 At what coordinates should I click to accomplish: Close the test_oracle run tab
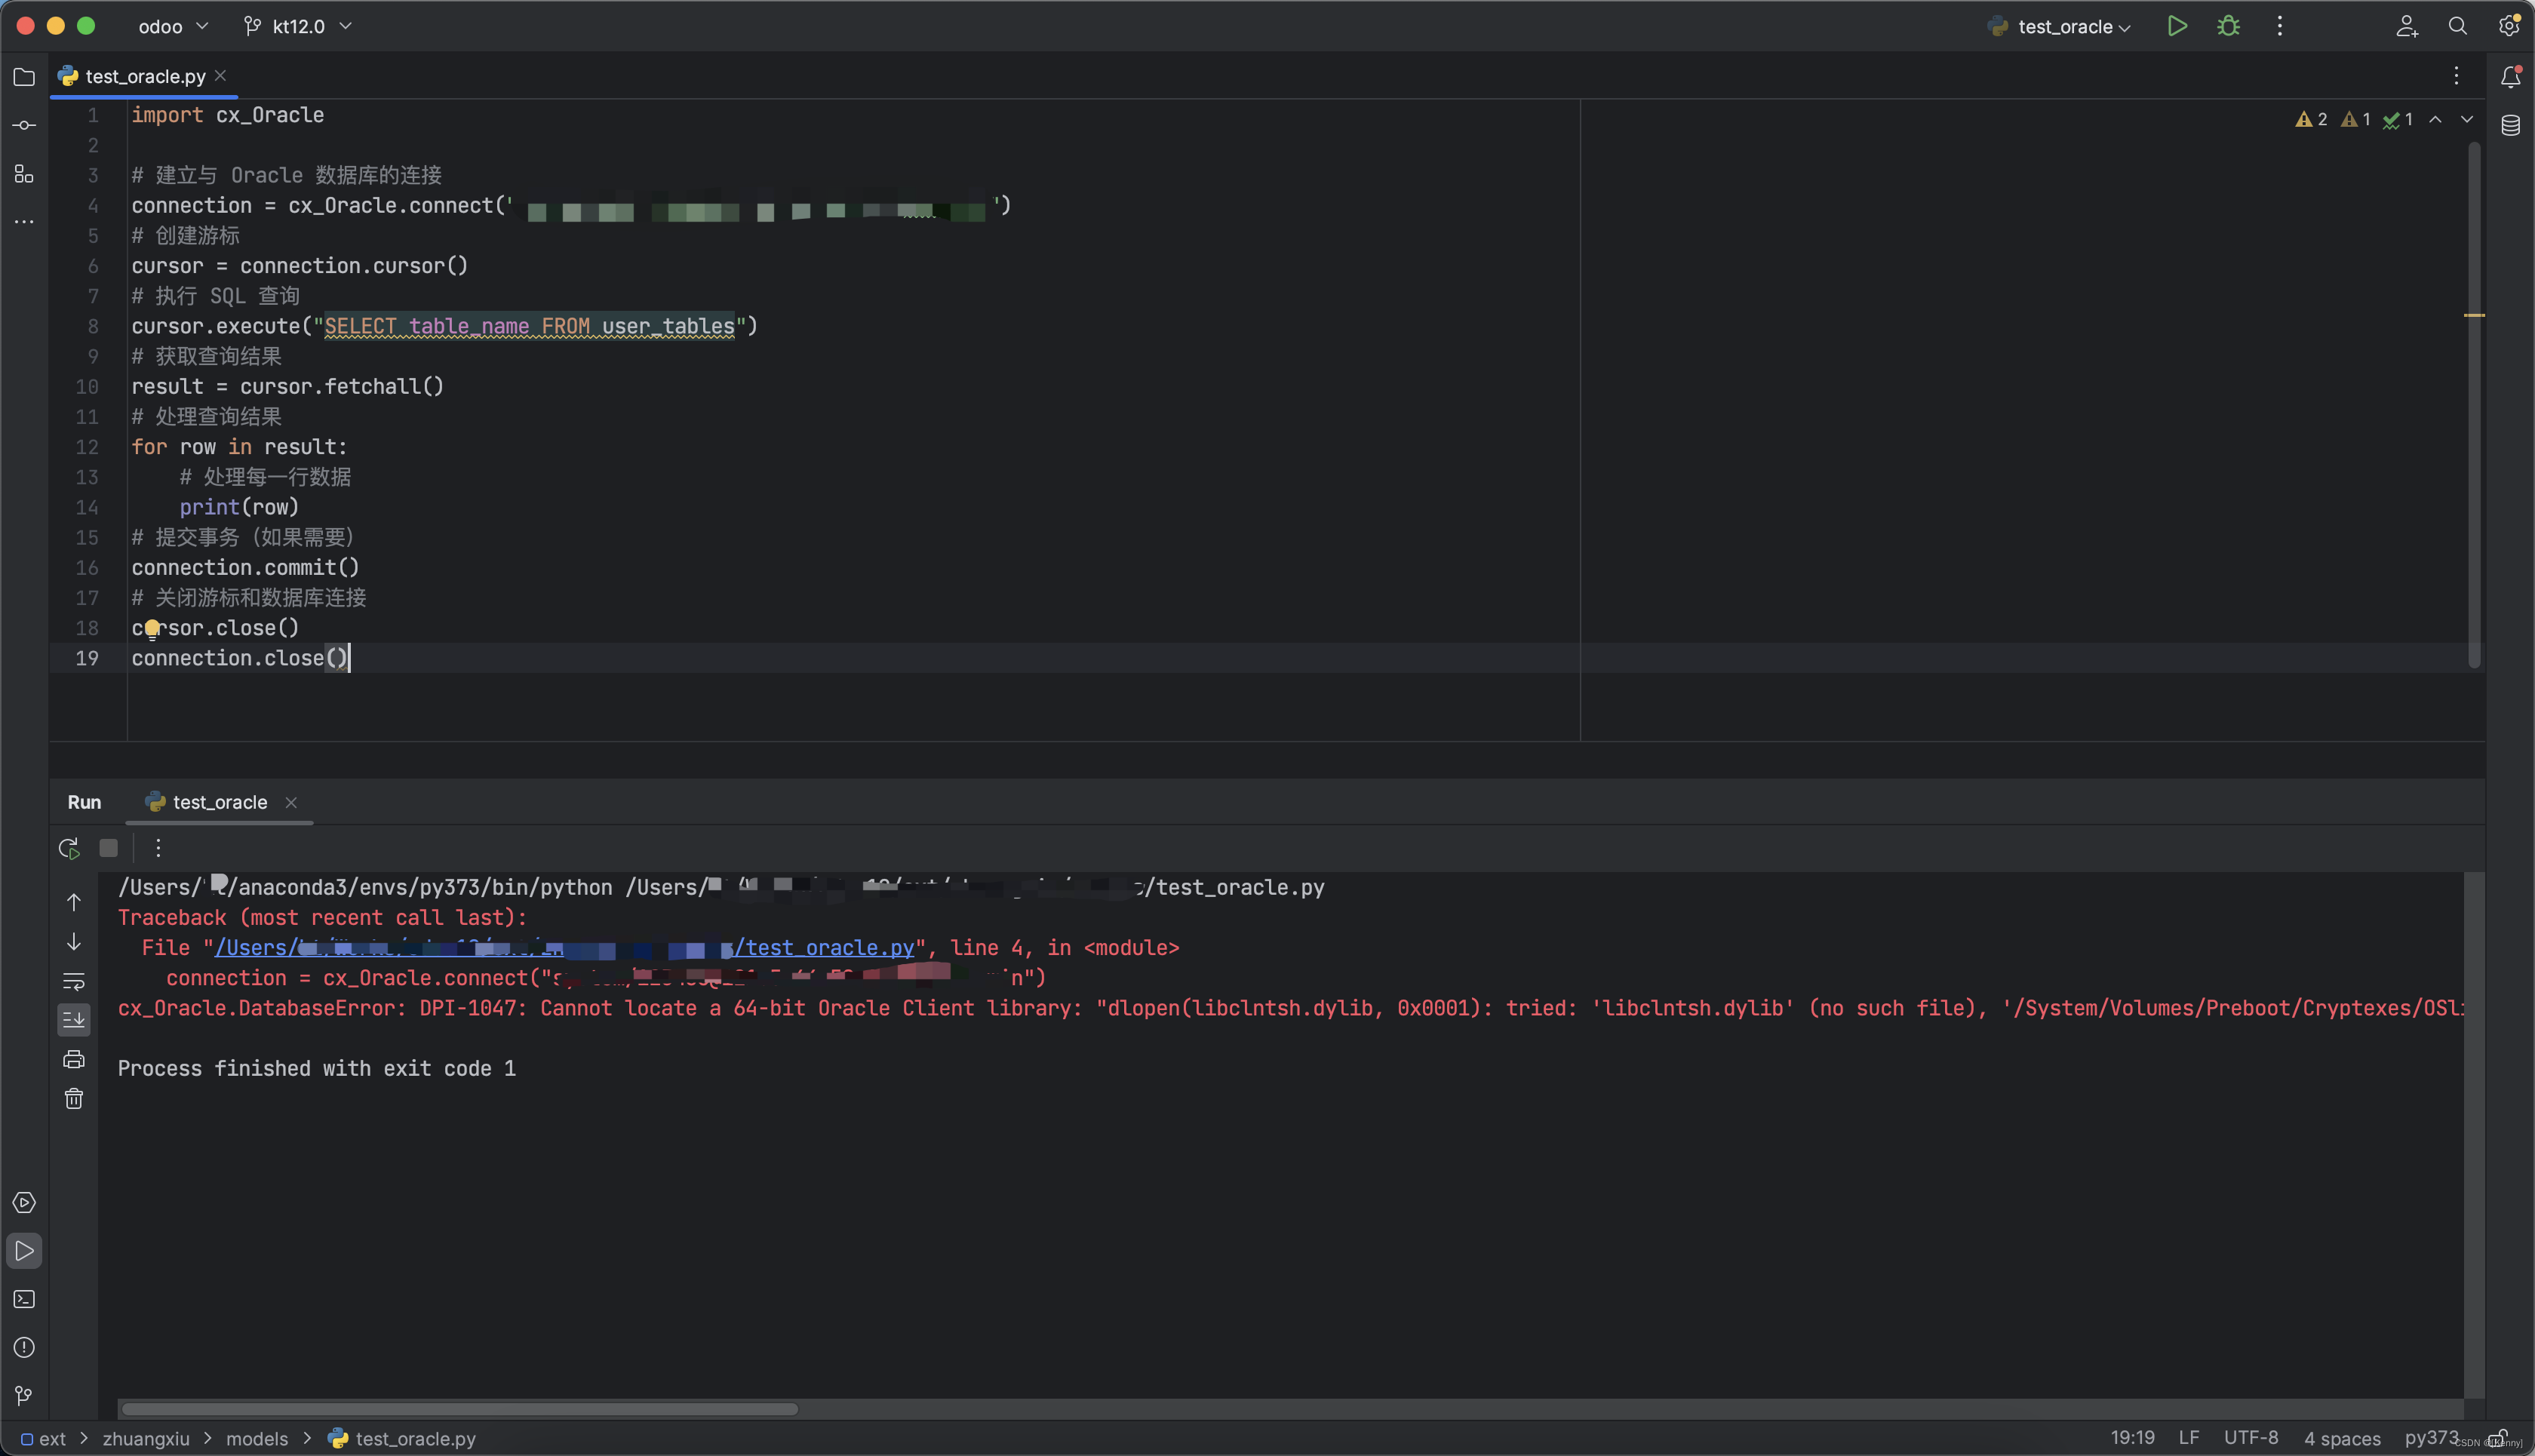tap(291, 802)
